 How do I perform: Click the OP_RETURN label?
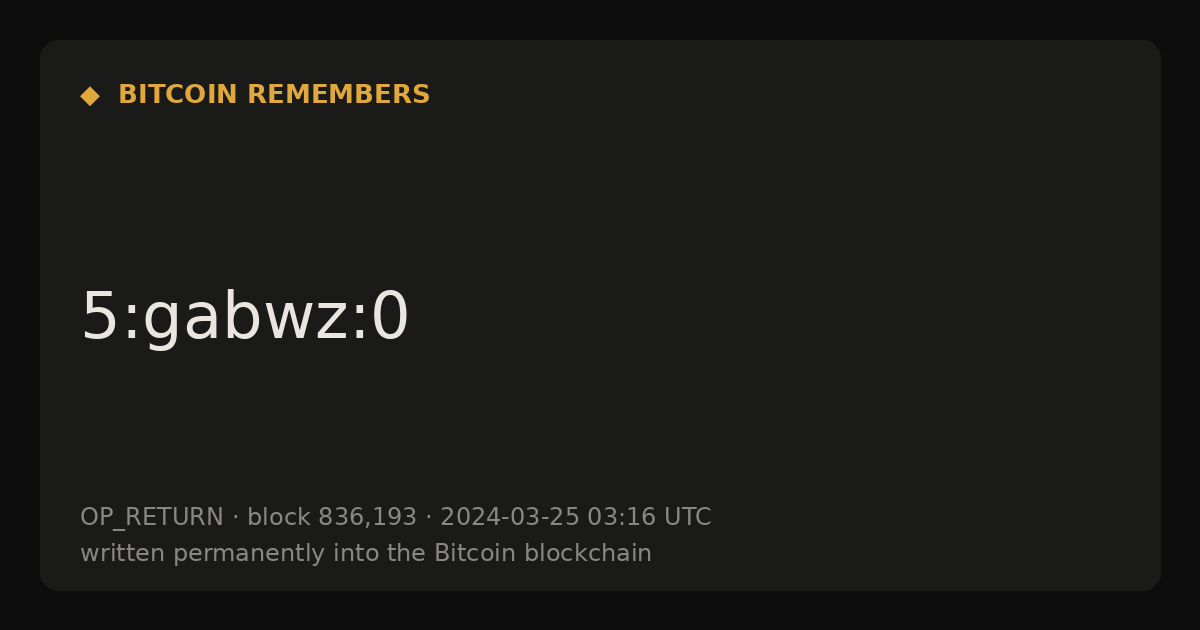[152, 518]
